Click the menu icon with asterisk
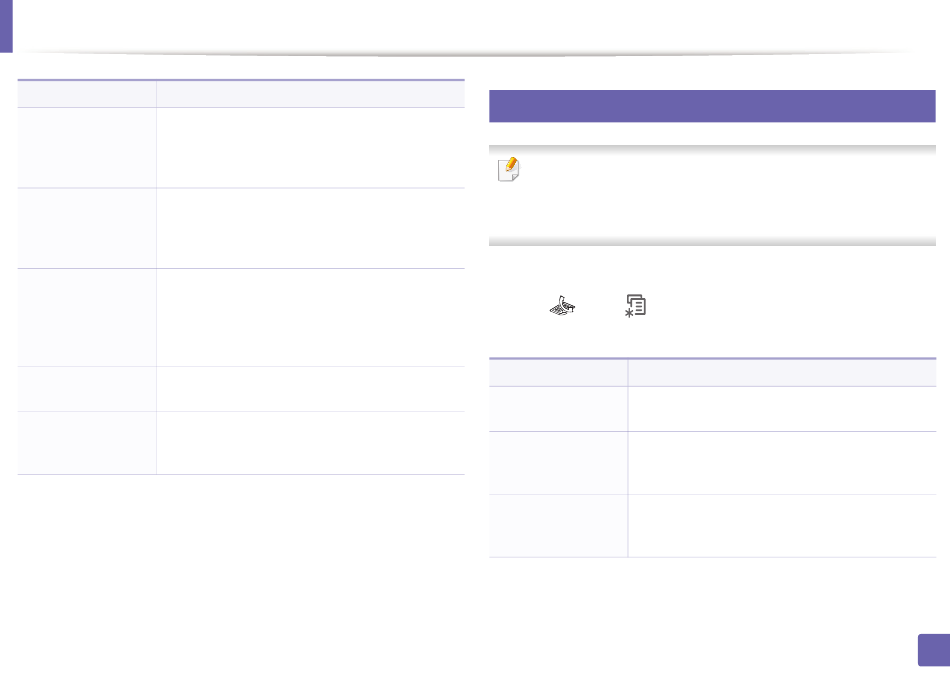This screenshot has height=674, width=950. pos(636,305)
